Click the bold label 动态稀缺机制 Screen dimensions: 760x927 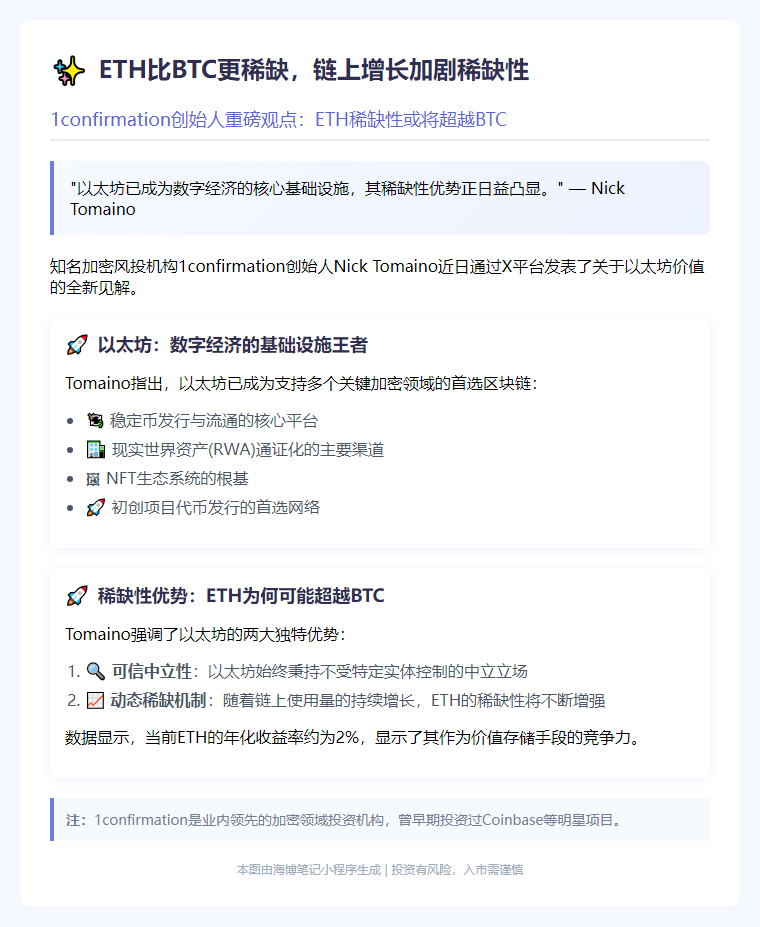(158, 701)
